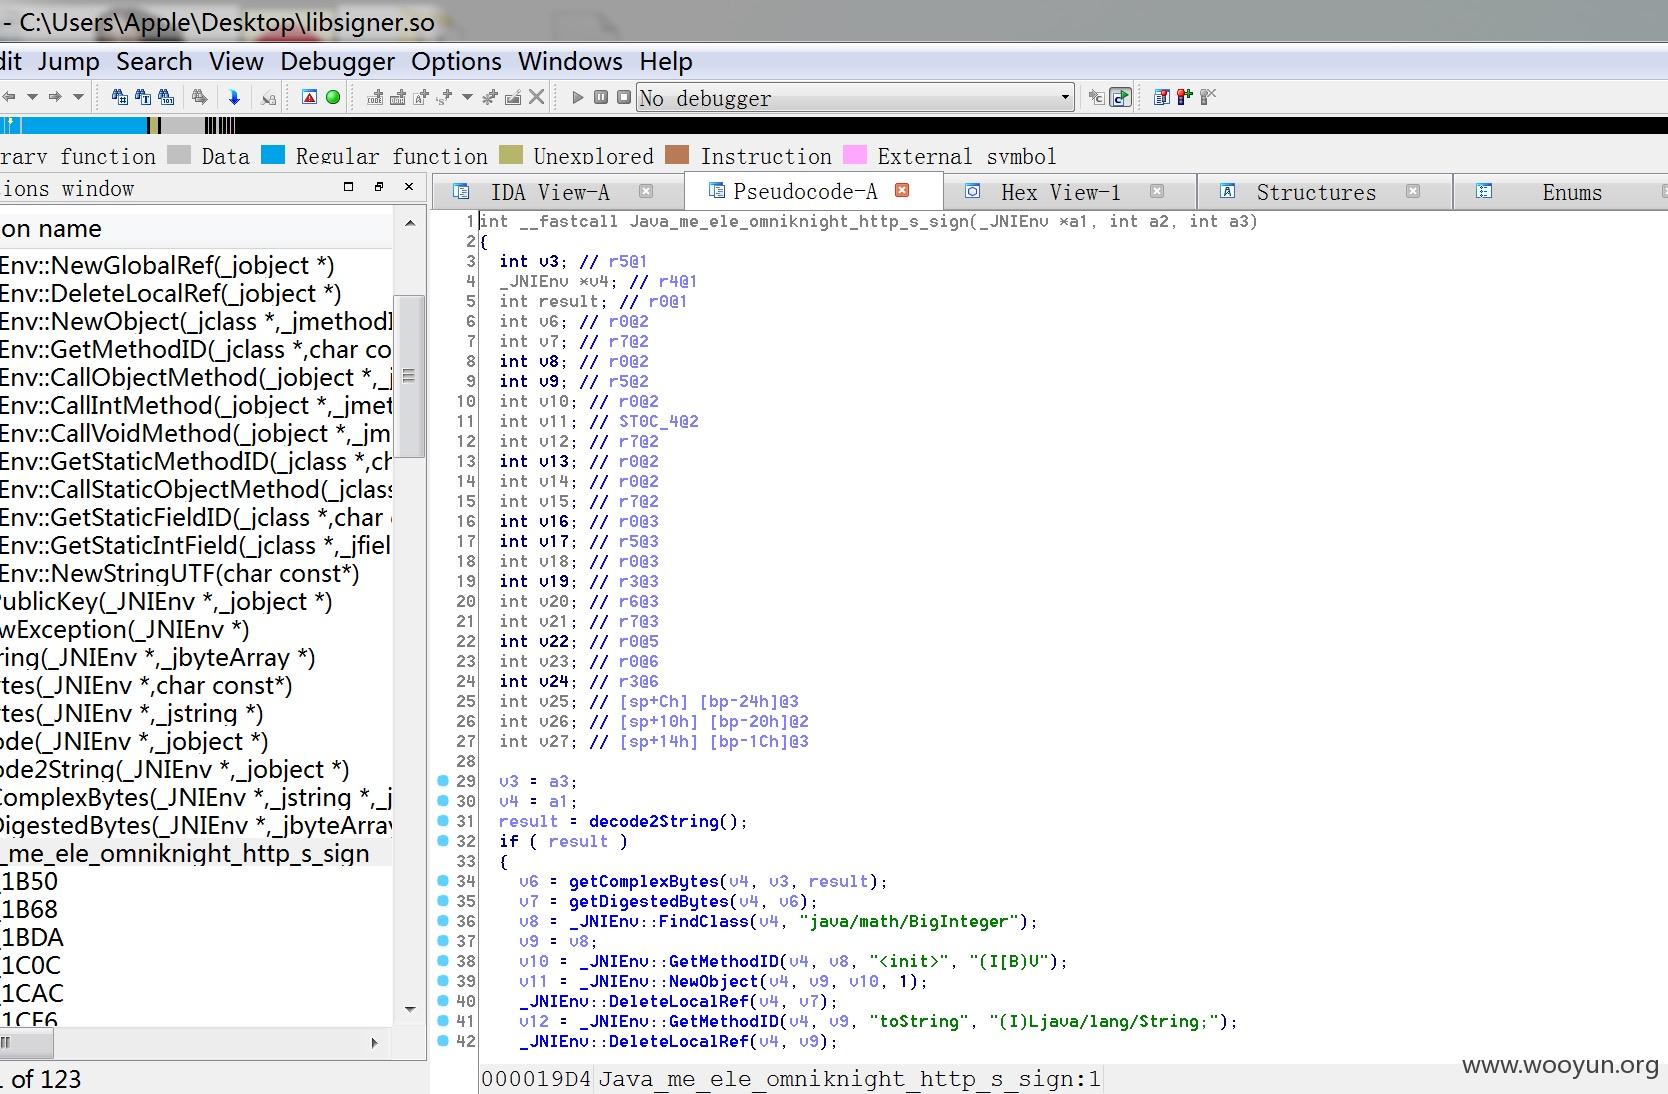Open the forward-history dropdown arrow
The image size is (1668, 1094).
point(78,97)
